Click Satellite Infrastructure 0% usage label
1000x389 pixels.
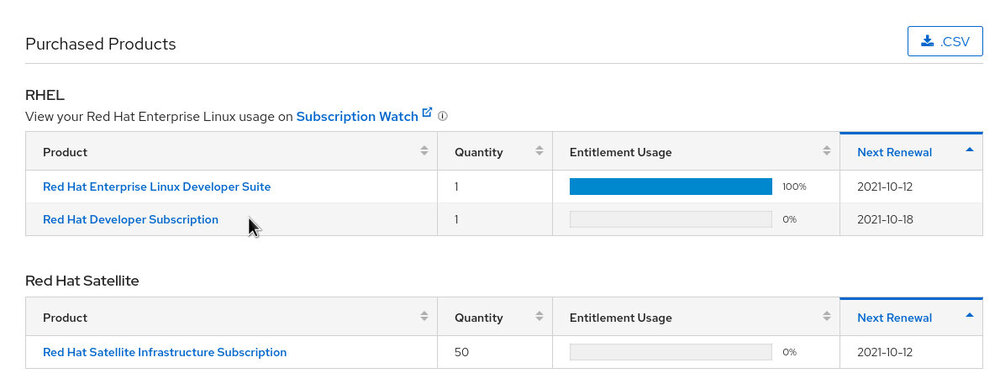click(x=789, y=352)
